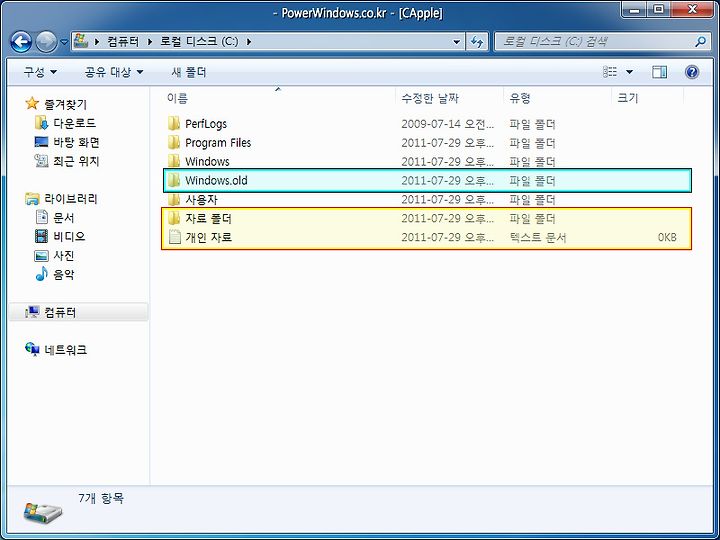Screen dimensions: 720x540
Task: Open recent pages dropdown next to Forward button
Action: [x=64, y=42]
